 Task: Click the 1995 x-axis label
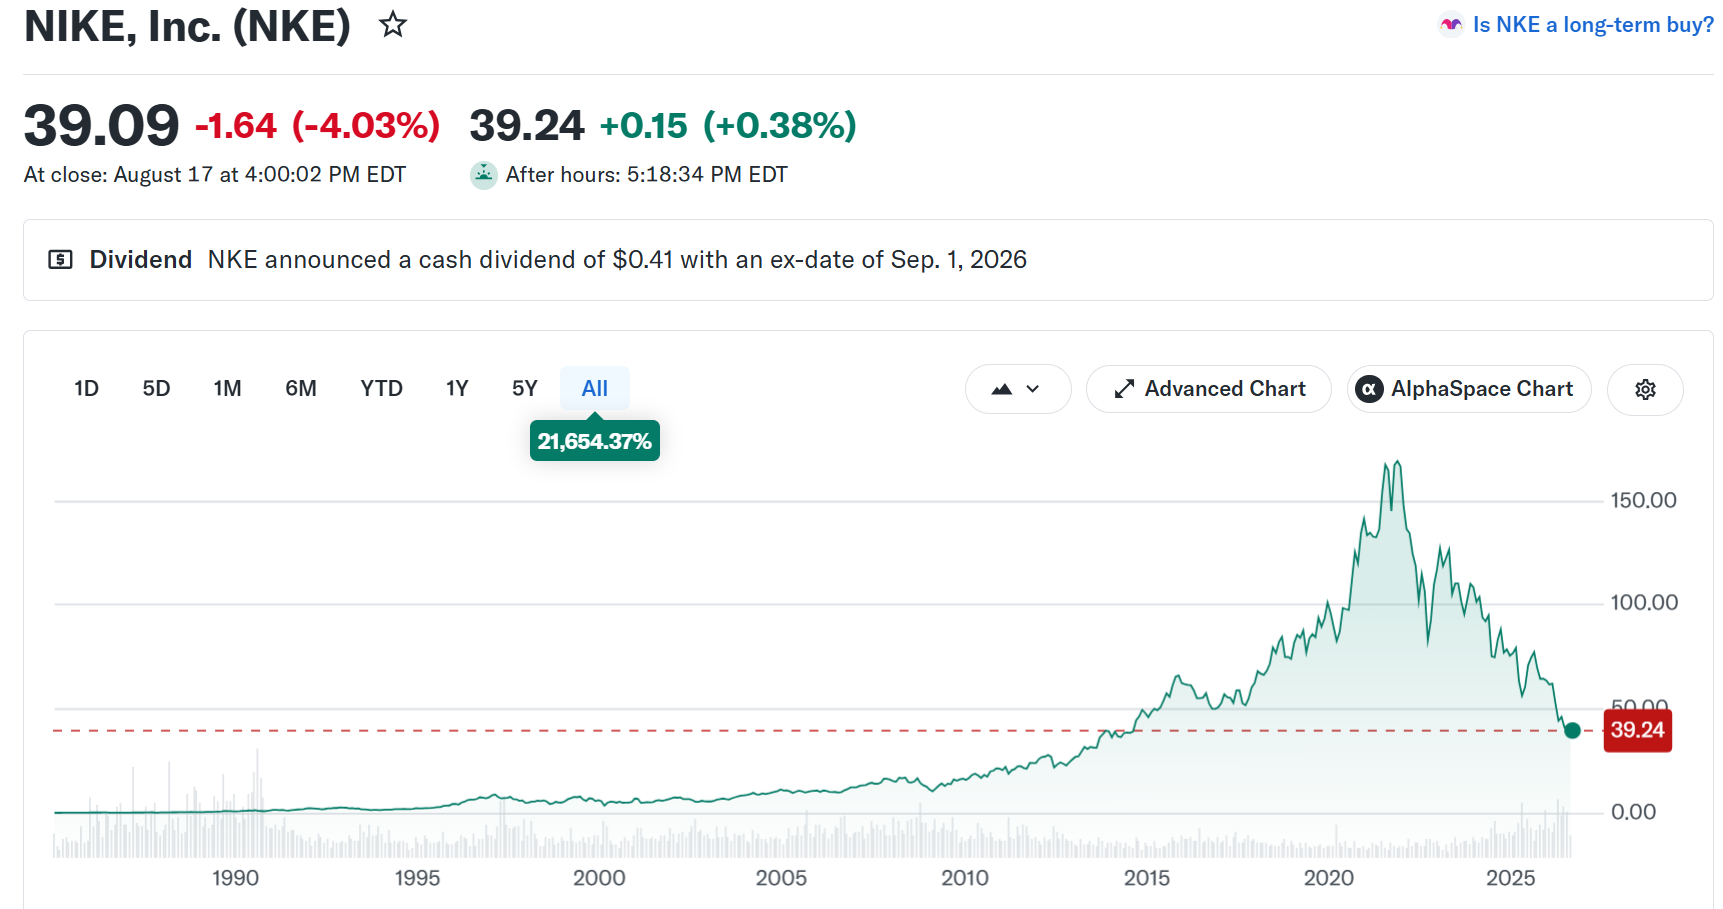[x=417, y=878]
